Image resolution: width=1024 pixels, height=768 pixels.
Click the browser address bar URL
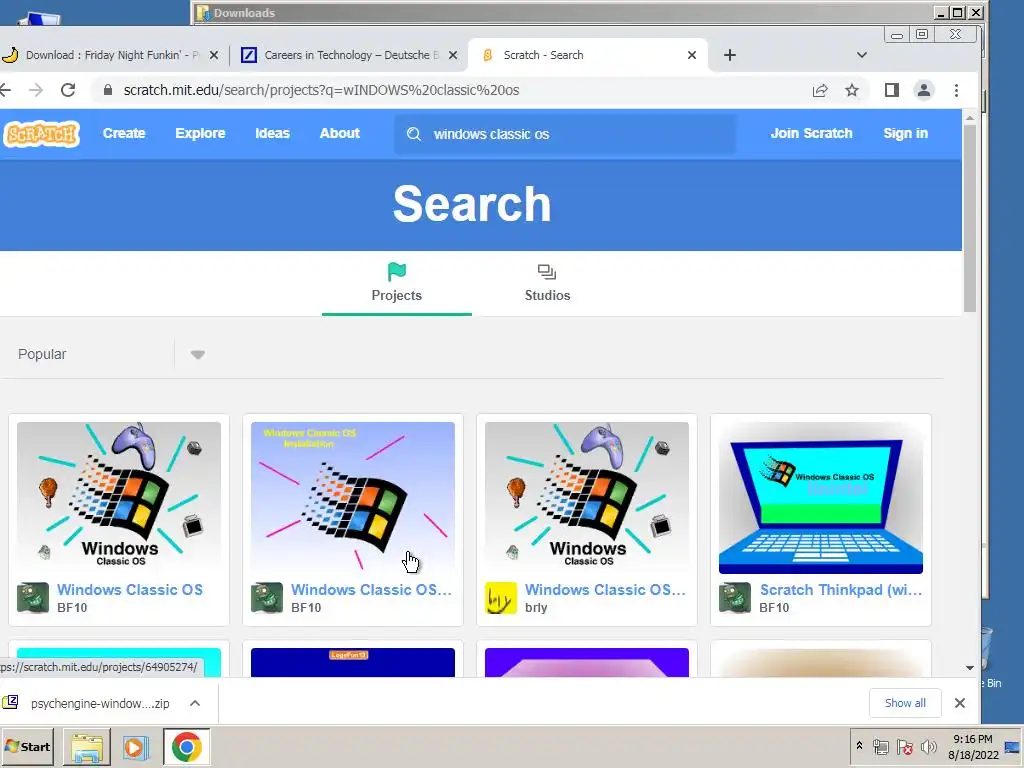[321, 90]
